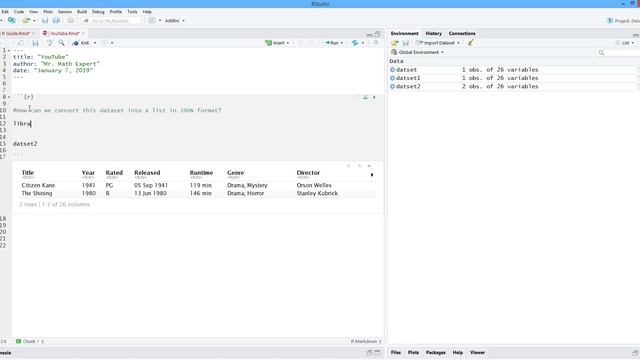Open the Addins dropdown
Viewport: 640px width, 360px height.
pos(175,20)
